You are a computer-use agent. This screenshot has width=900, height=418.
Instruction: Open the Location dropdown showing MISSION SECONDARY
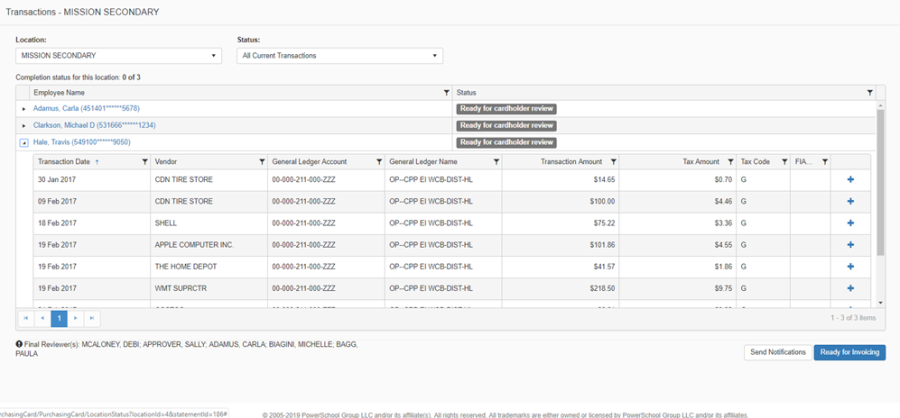tap(118, 56)
